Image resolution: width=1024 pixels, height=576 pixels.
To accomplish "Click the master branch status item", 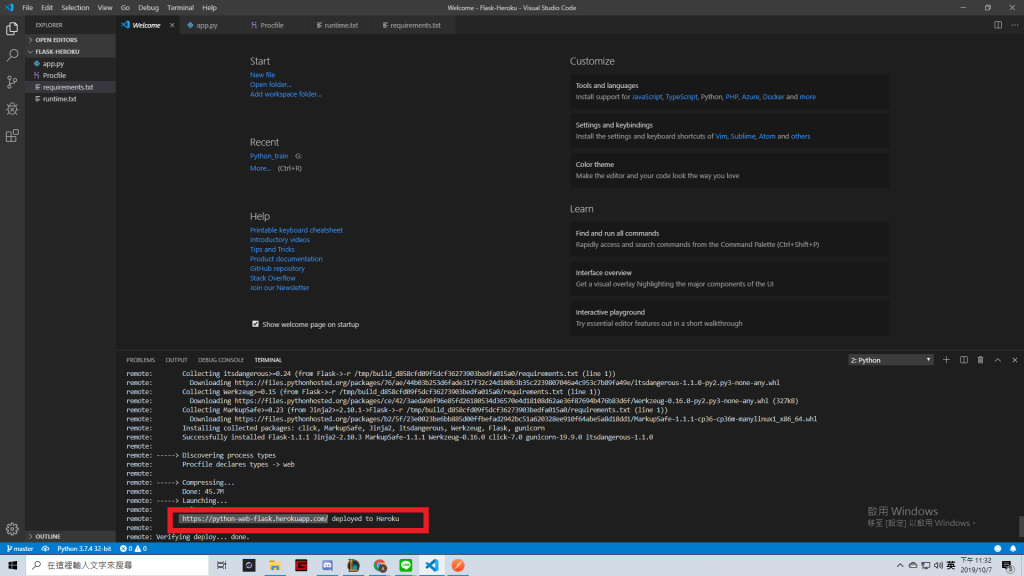I will point(20,549).
